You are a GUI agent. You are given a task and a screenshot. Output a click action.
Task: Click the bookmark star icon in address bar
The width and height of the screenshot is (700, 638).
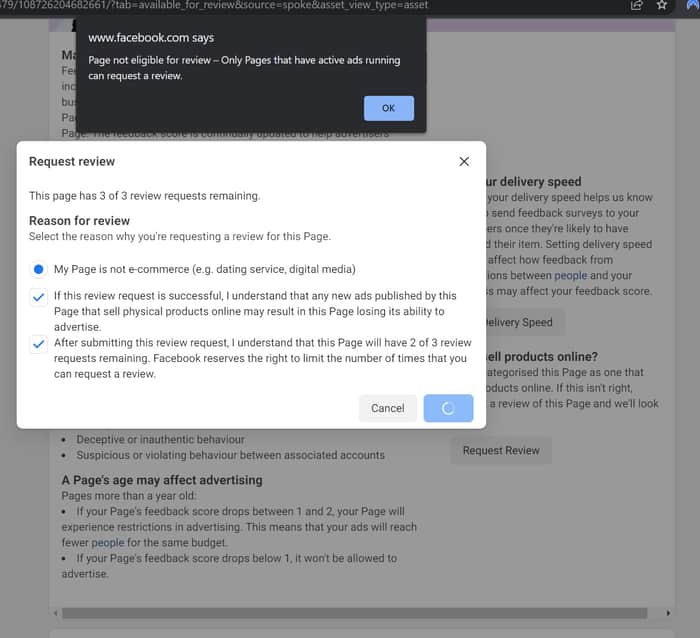click(x=662, y=5)
